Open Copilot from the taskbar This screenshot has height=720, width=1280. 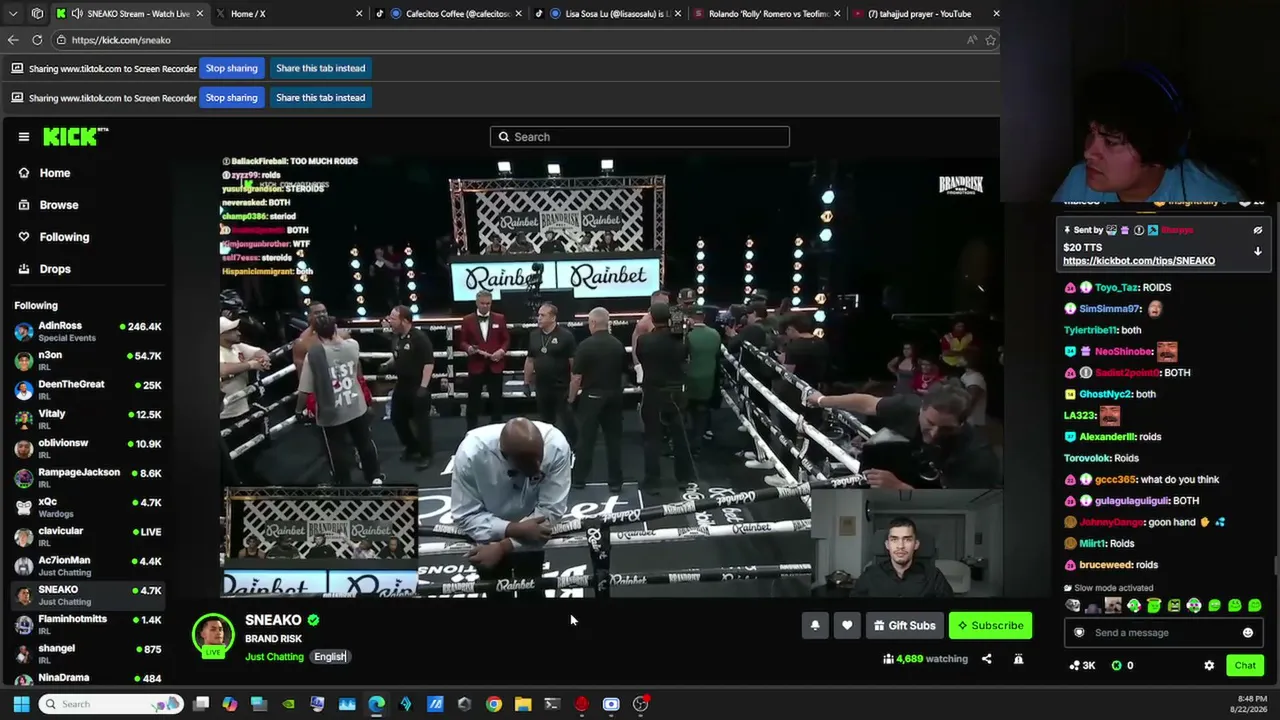[230, 704]
